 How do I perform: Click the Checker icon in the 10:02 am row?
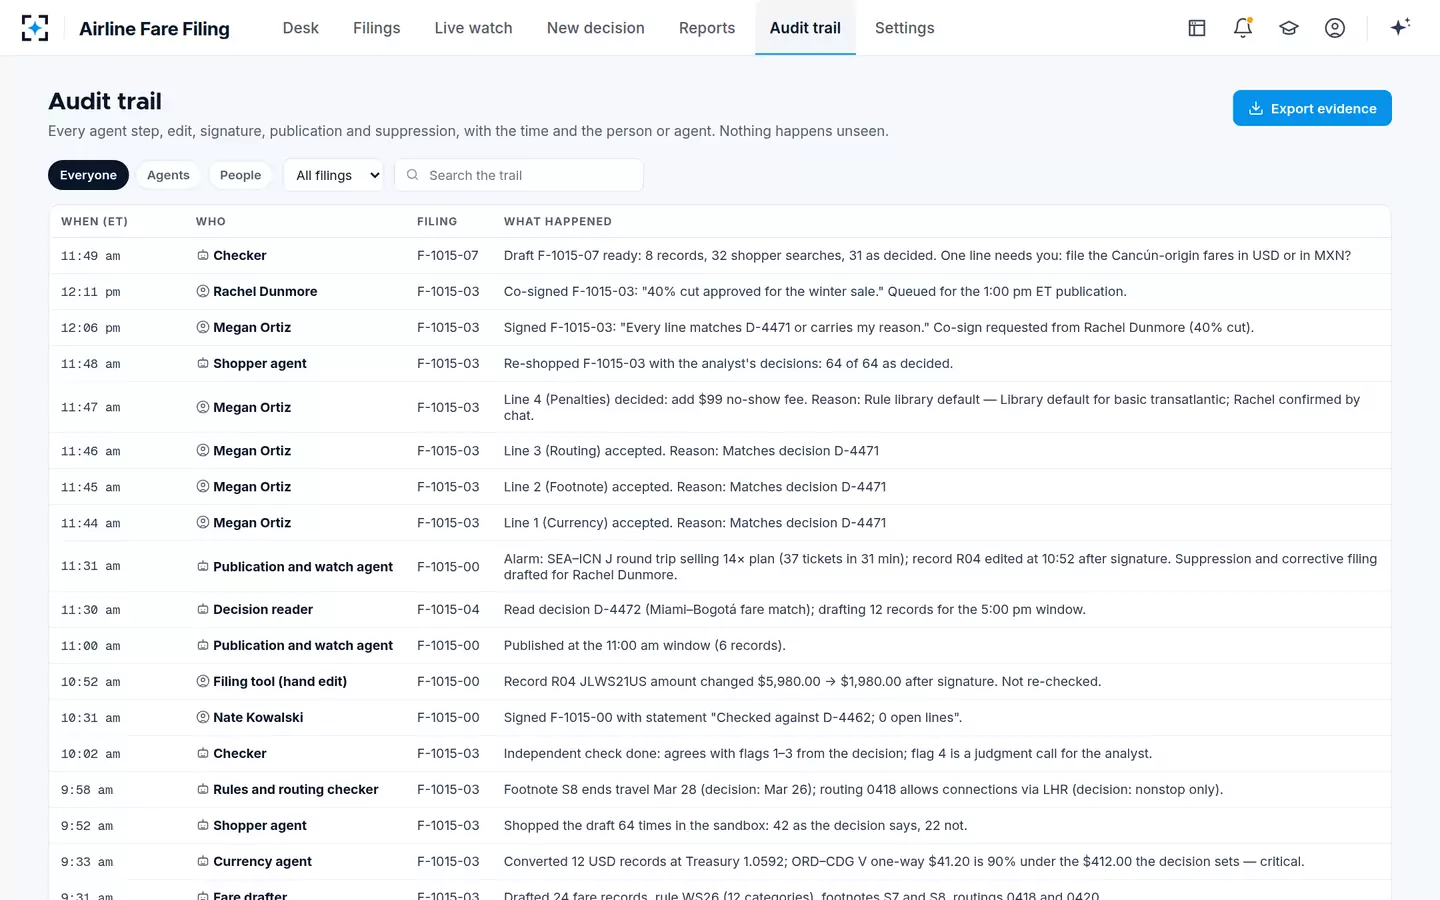click(x=203, y=753)
